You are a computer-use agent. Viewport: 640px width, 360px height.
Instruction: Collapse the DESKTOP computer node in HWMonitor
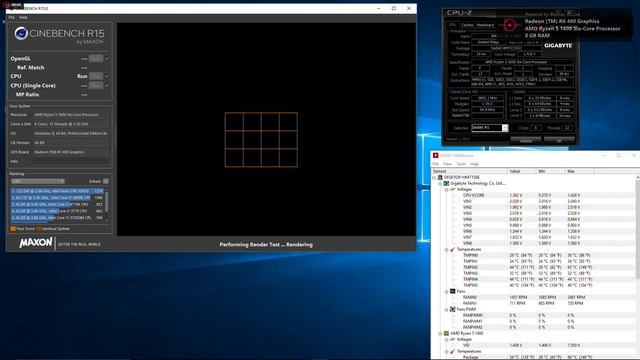(435, 178)
